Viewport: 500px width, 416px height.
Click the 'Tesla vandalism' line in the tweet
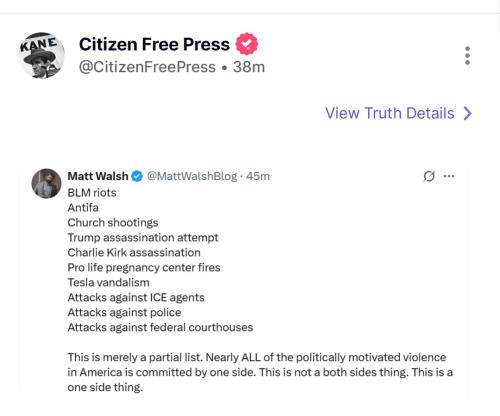(x=108, y=282)
